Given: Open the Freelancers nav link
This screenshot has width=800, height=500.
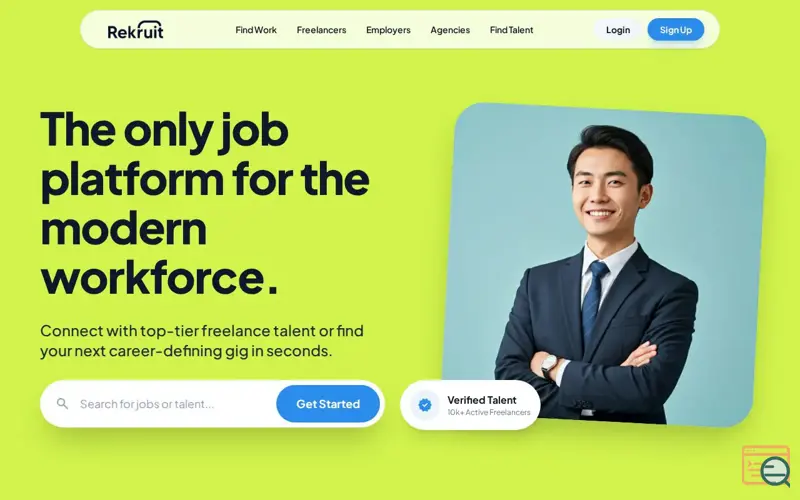Looking at the screenshot, I should click(x=321, y=30).
